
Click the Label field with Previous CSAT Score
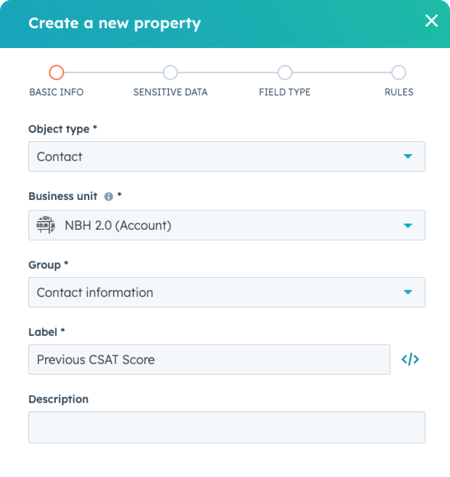[209, 359]
